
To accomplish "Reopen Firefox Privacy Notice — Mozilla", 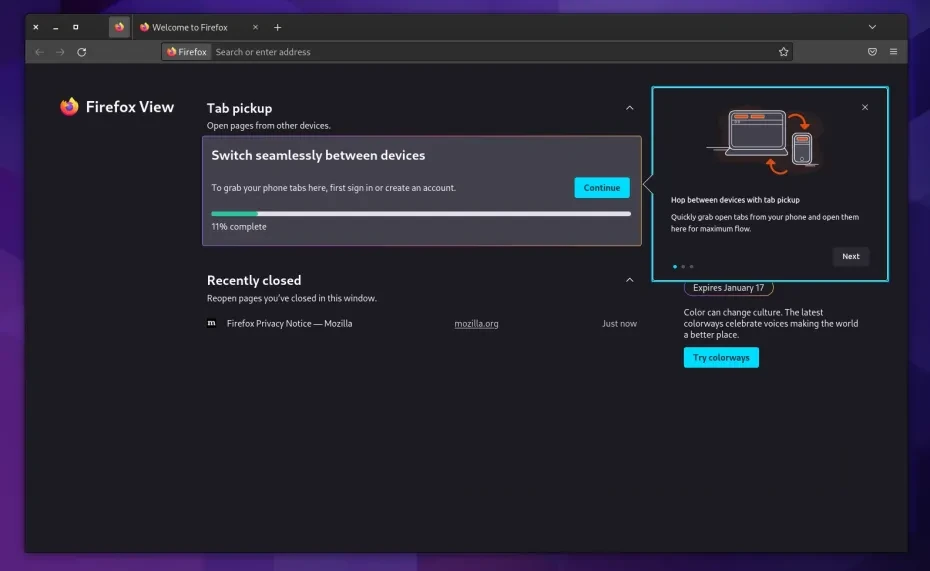I will click(x=289, y=324).
